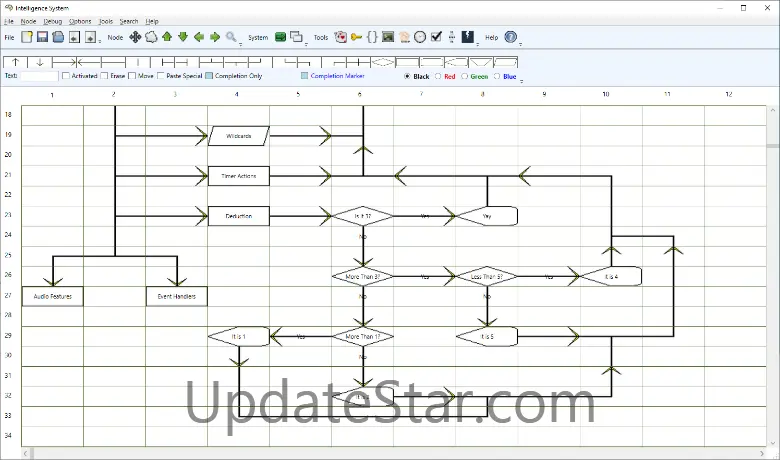
Task: Toggle the Activated checkbox
Action: (x=66, y=76)
